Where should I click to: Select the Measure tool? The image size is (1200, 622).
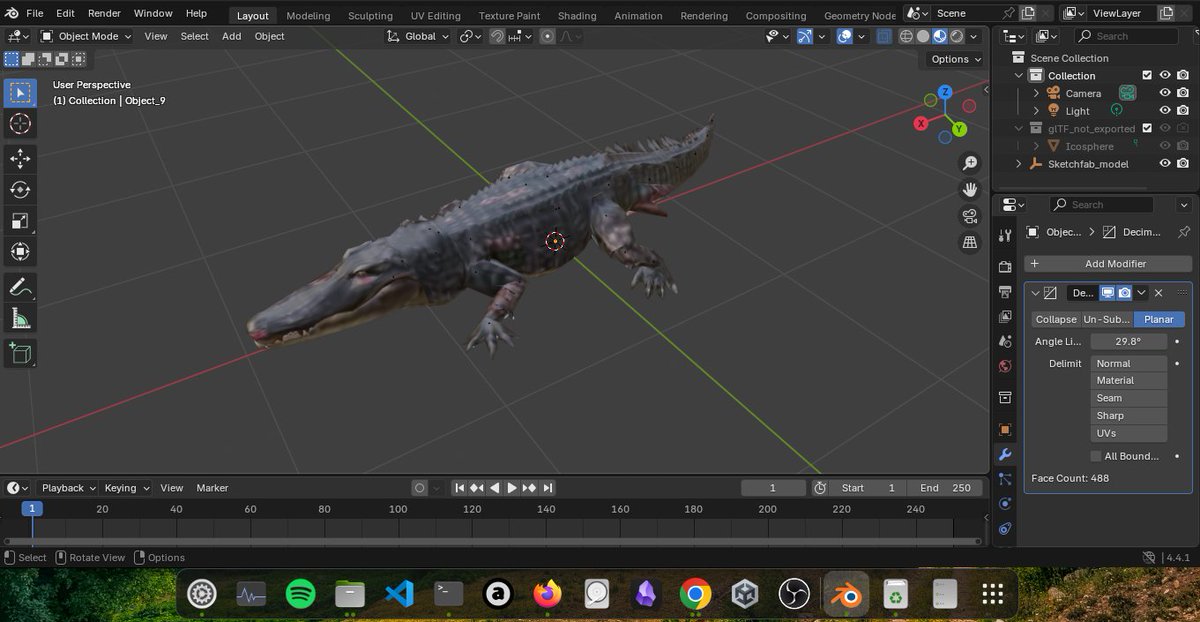pyautogui.click(x=20, y=318)
